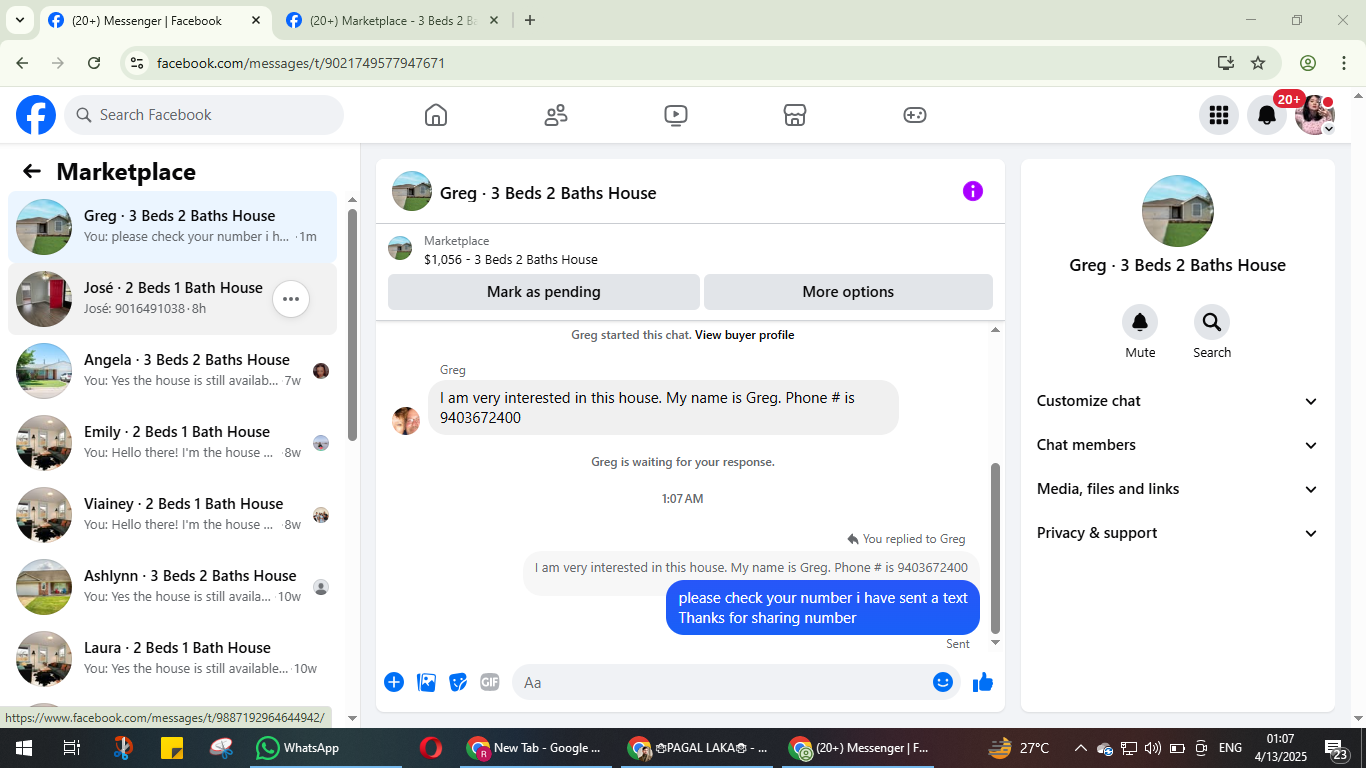Open the account profile picture menu

[1315, 115]
